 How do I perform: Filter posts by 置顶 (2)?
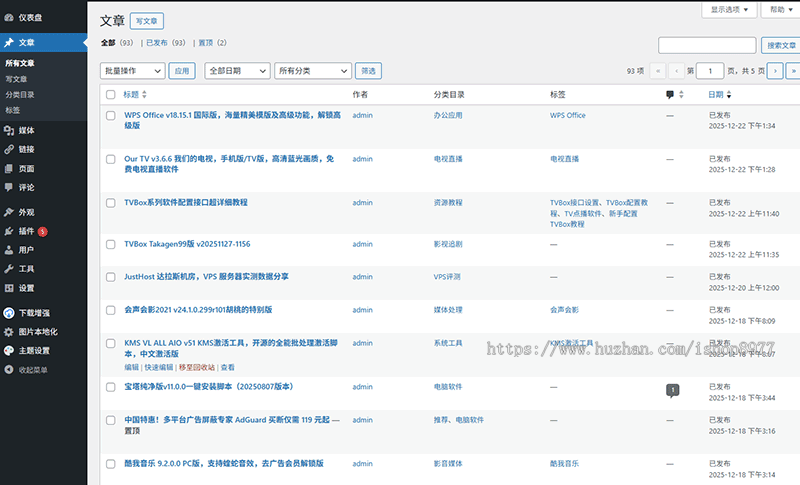tap(212, 43)
